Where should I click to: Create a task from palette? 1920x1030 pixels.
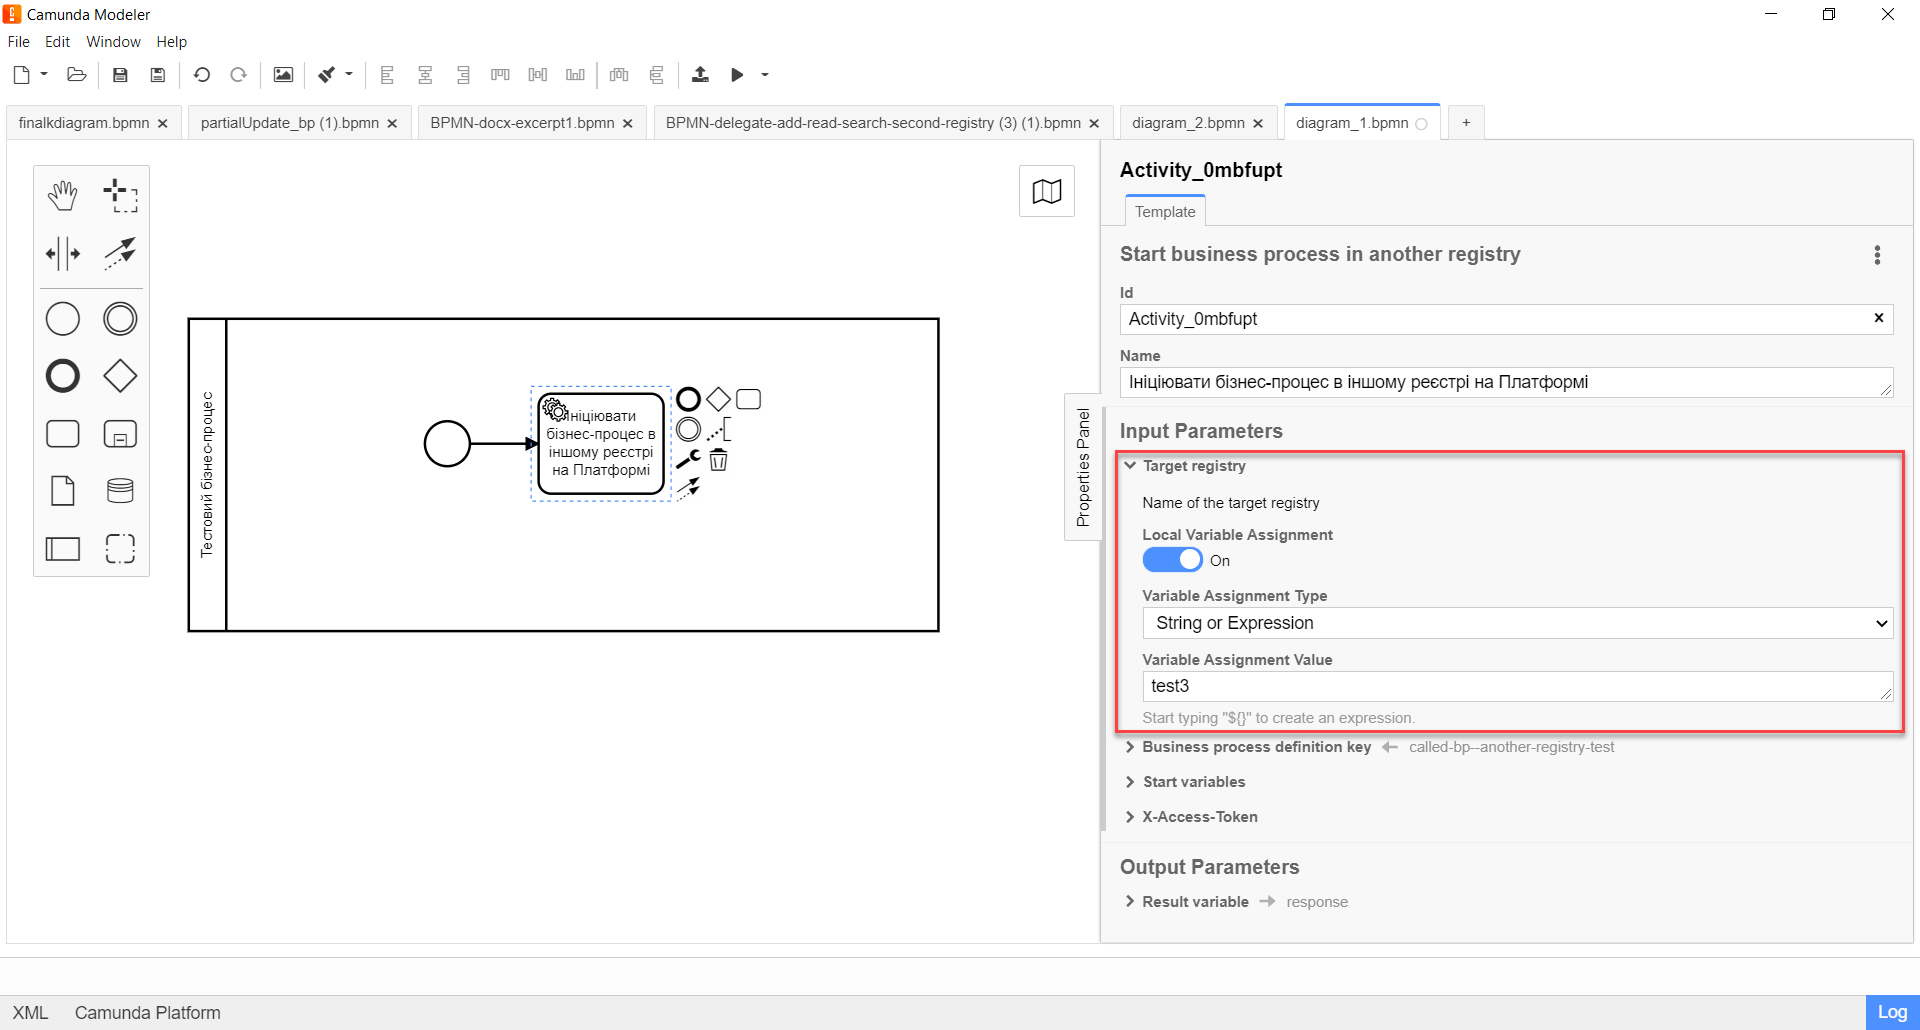63,434
